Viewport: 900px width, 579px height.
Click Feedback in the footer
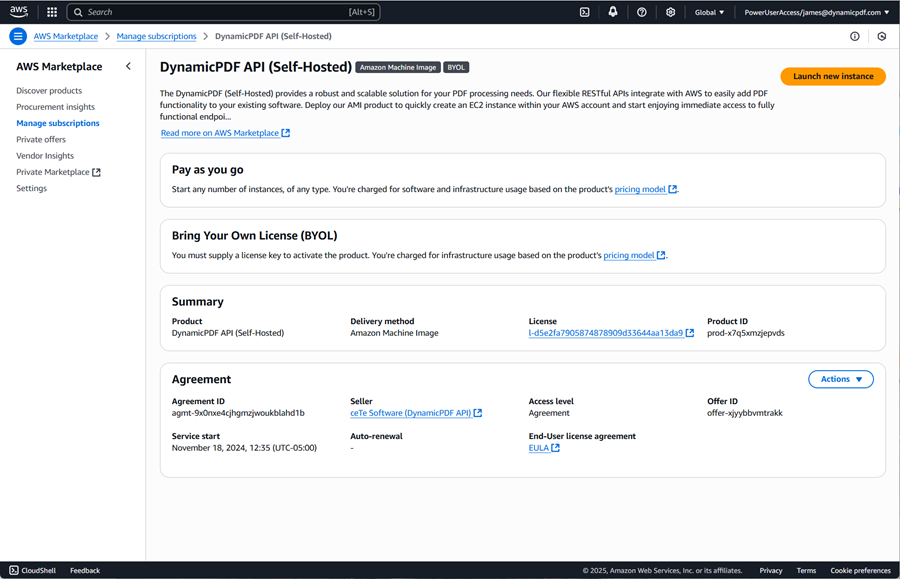coord(85,570)
